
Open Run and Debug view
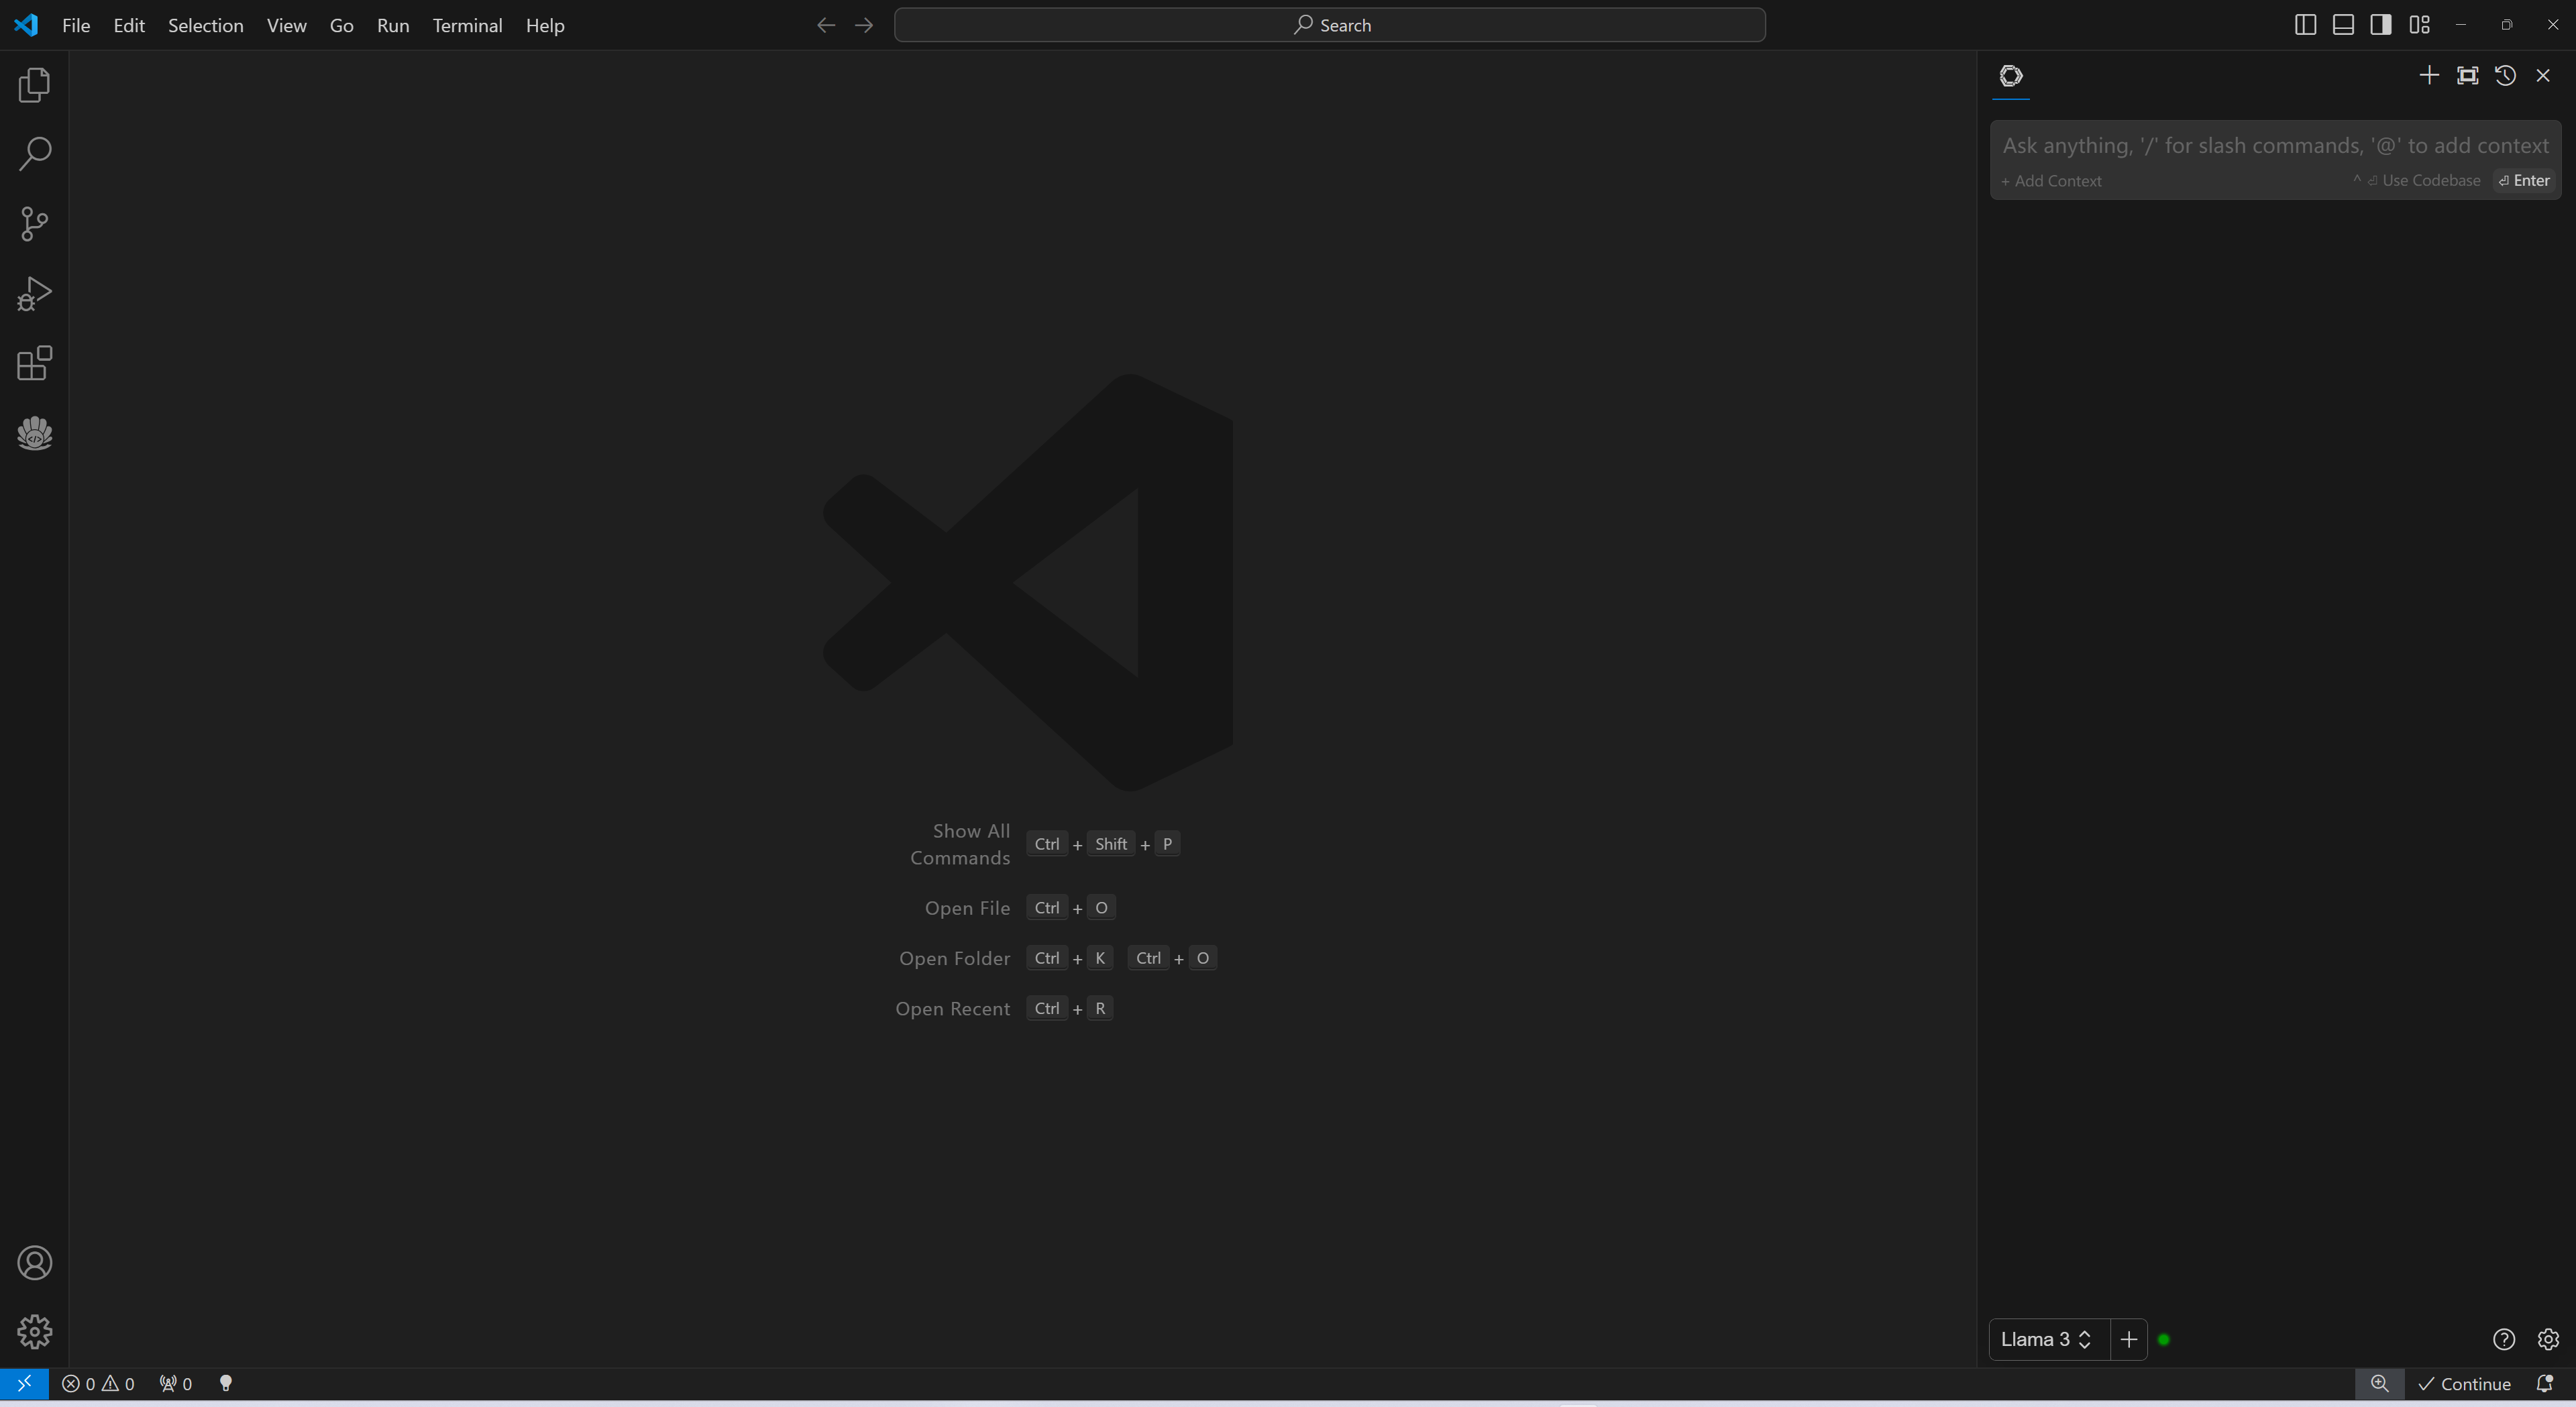point(34,294)
